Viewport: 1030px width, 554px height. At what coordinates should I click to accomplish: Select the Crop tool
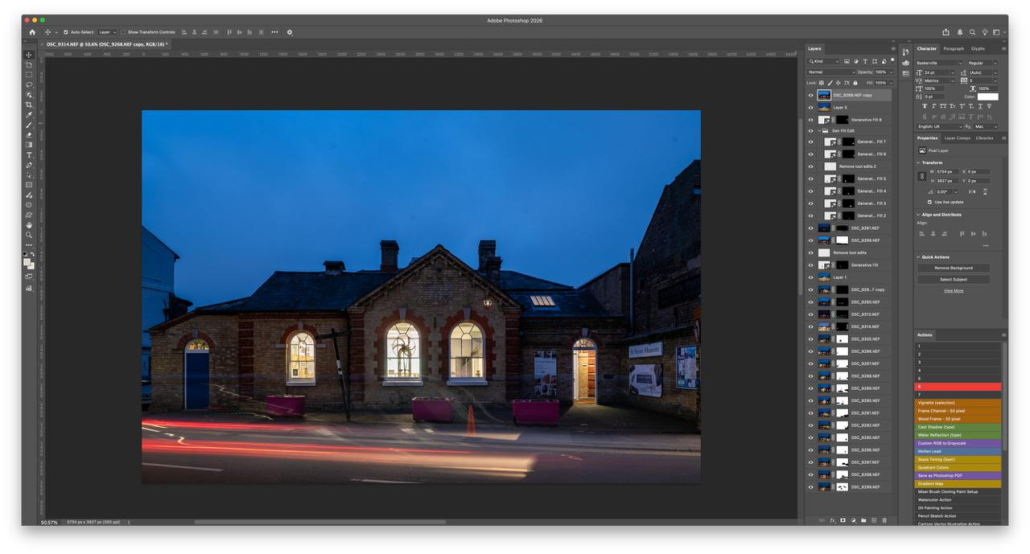click(x=29, y=105)
